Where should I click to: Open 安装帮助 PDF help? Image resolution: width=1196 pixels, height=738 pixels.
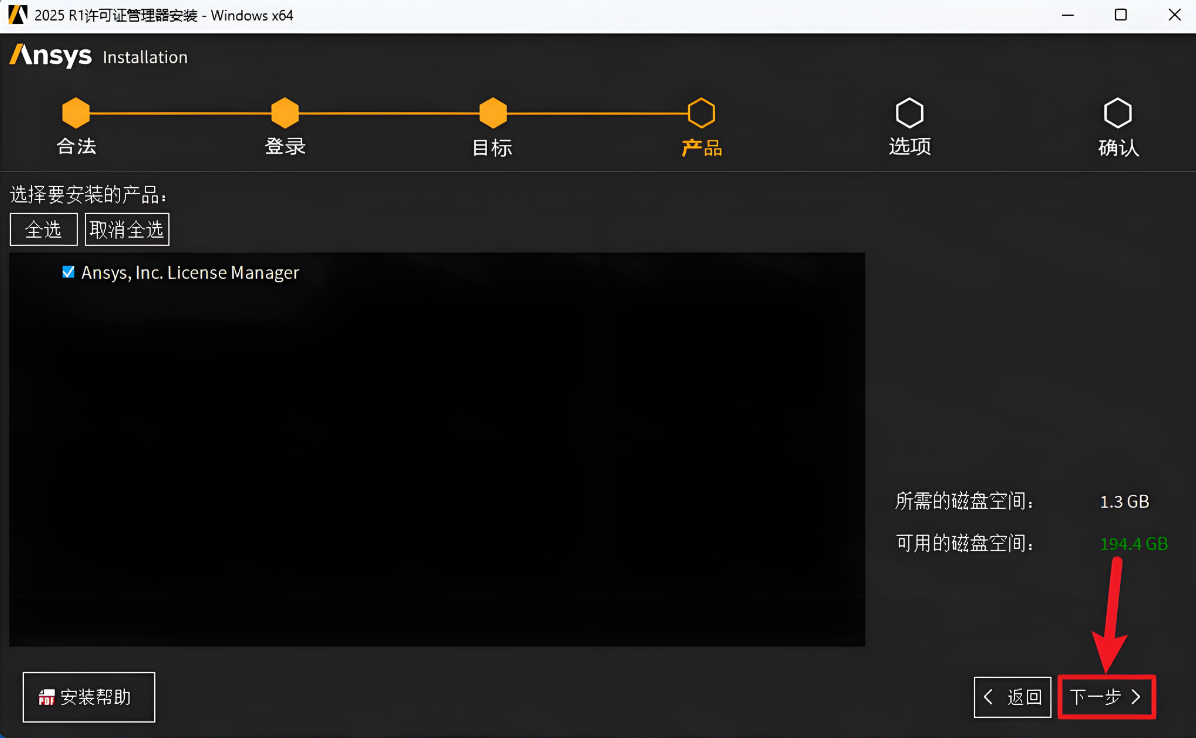[88, 697]
